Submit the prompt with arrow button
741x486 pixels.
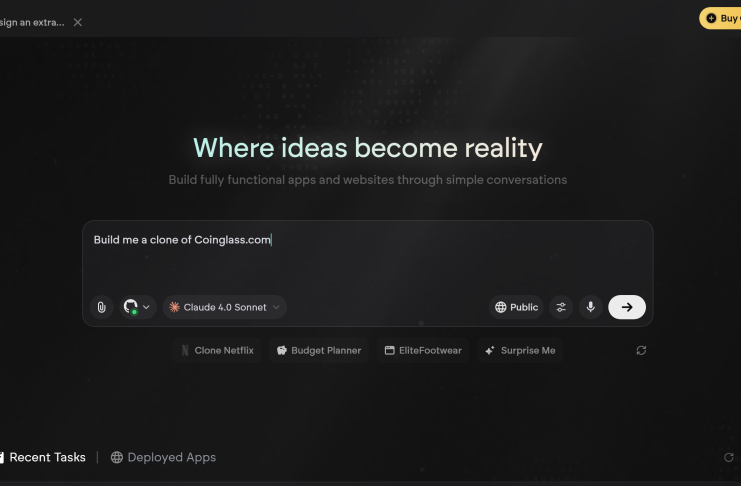tap(627, 307)
